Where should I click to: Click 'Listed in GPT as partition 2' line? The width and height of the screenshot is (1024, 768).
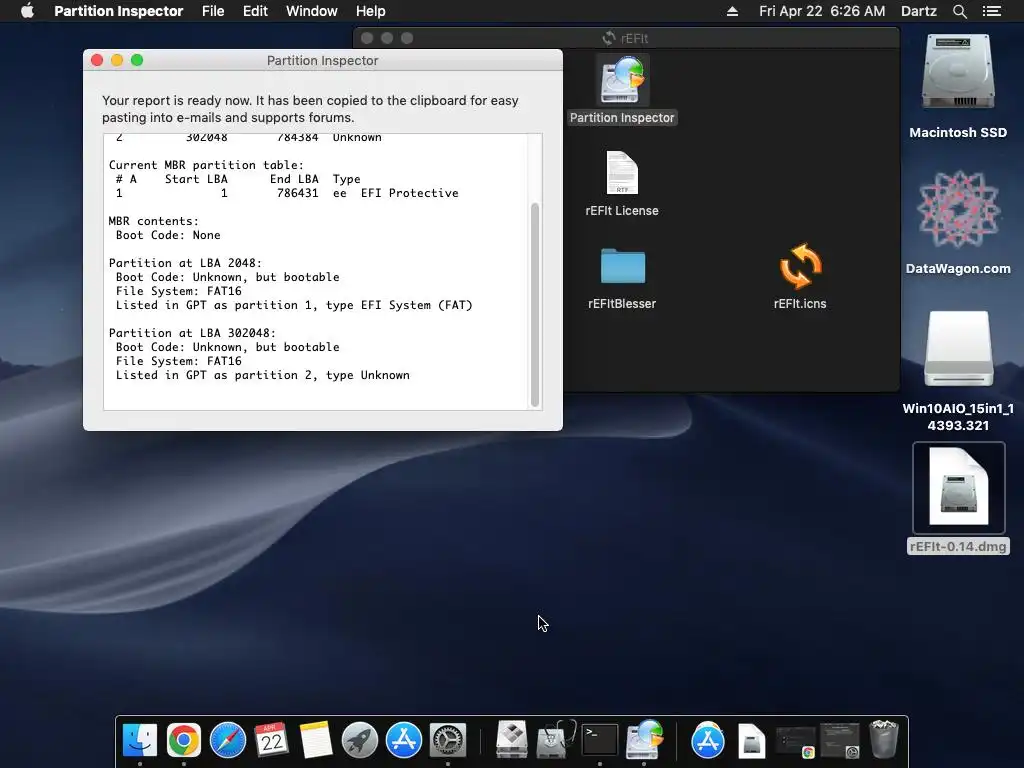[x=263, y=375]
